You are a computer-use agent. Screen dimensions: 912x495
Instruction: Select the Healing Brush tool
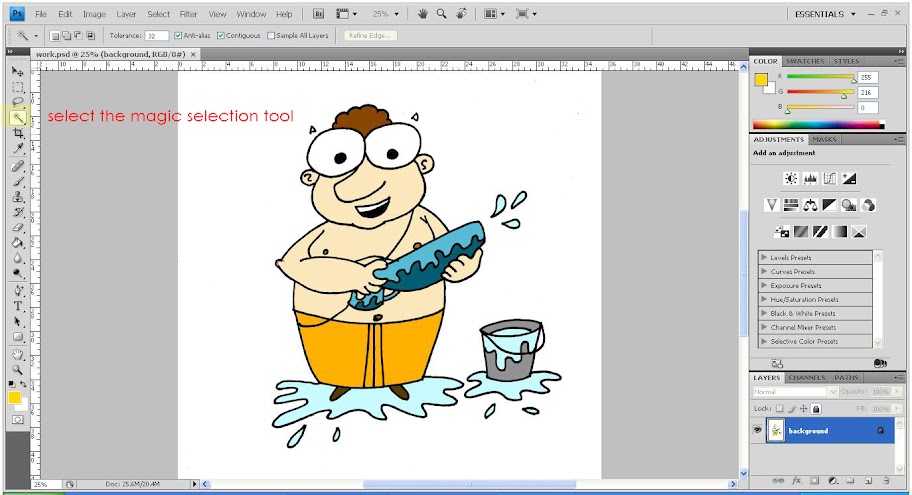point(17,166)
